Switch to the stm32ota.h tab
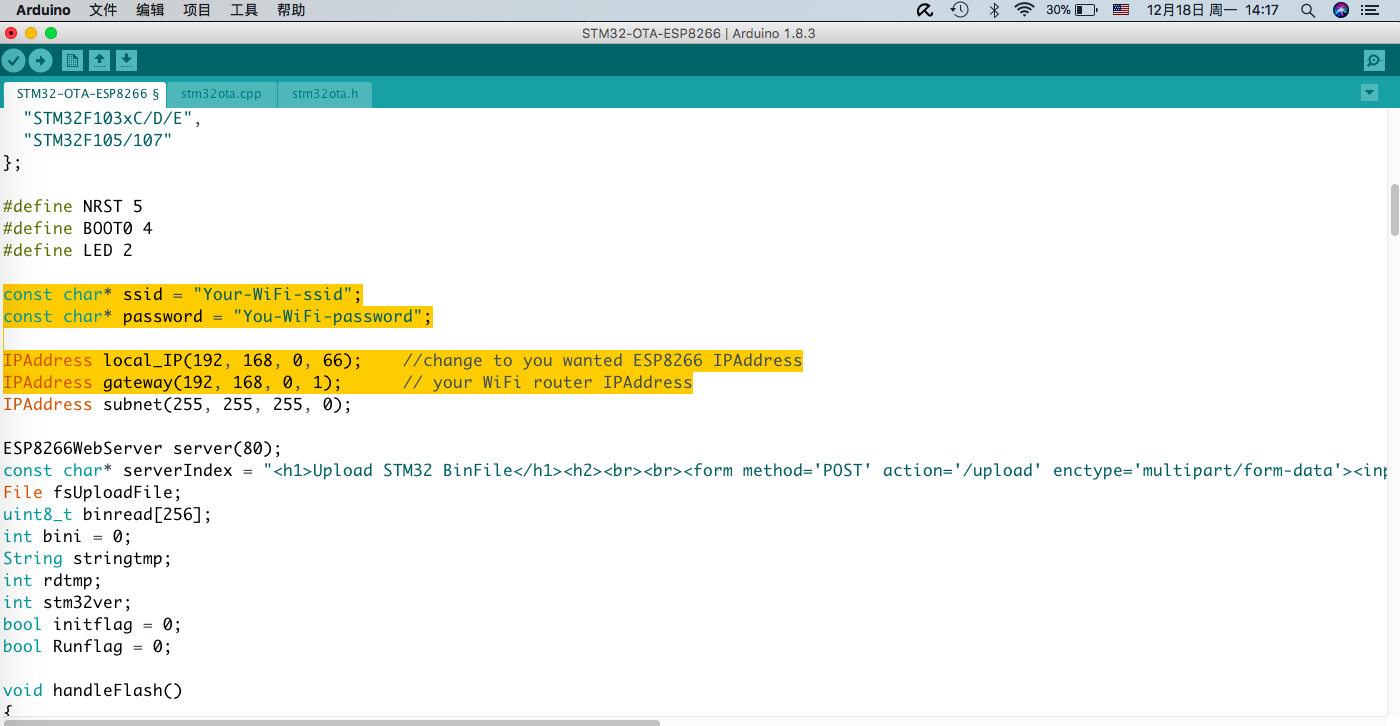The width and height of the screenshot is (1400, 726). [325, 94]
